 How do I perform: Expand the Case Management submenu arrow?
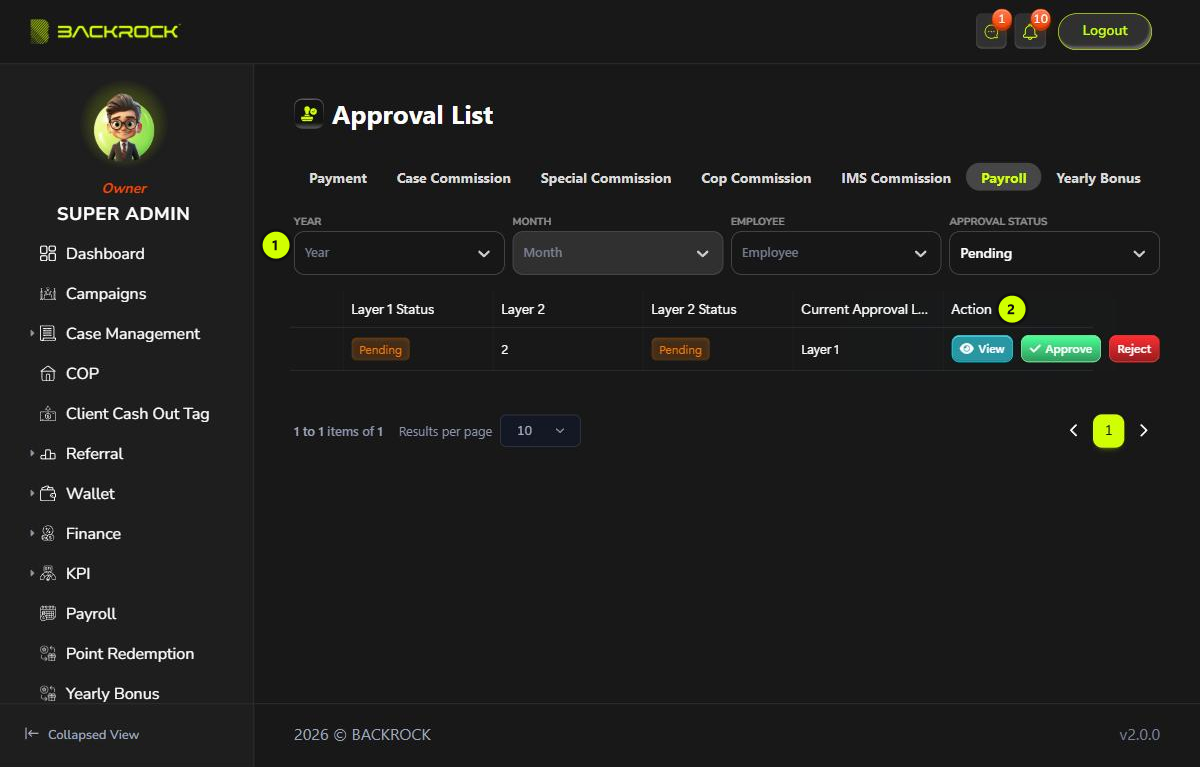click(x=32, y=334)
